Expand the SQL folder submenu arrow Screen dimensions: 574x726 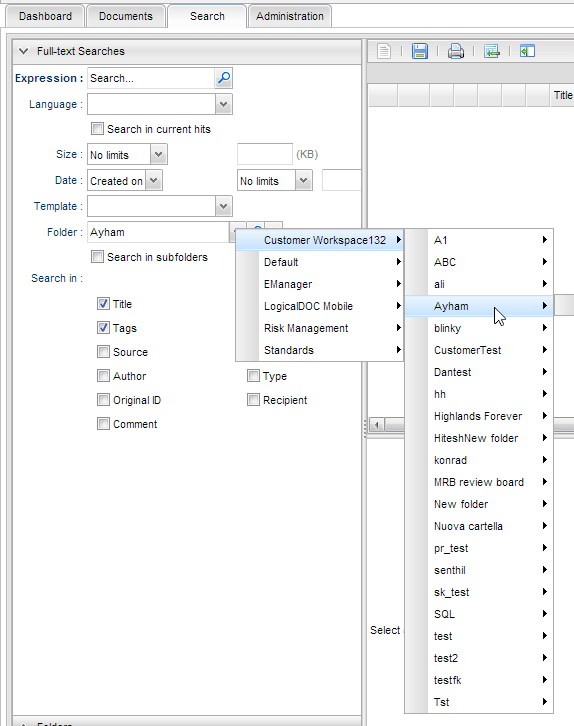545,613
